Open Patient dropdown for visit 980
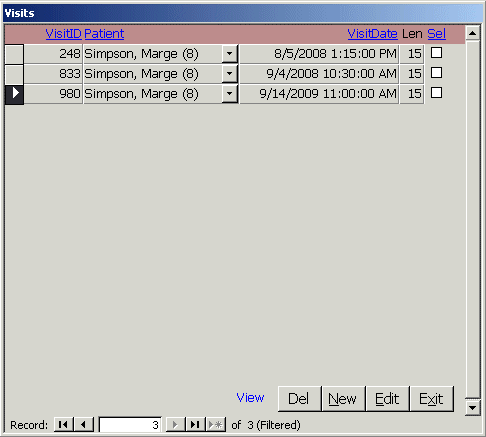 click(x=230, y=94)
